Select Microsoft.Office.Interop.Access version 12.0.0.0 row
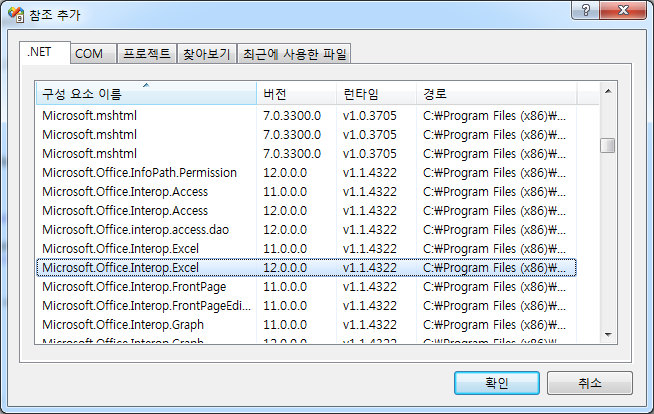This screenshot has width=654, height=414. point(307,211)
